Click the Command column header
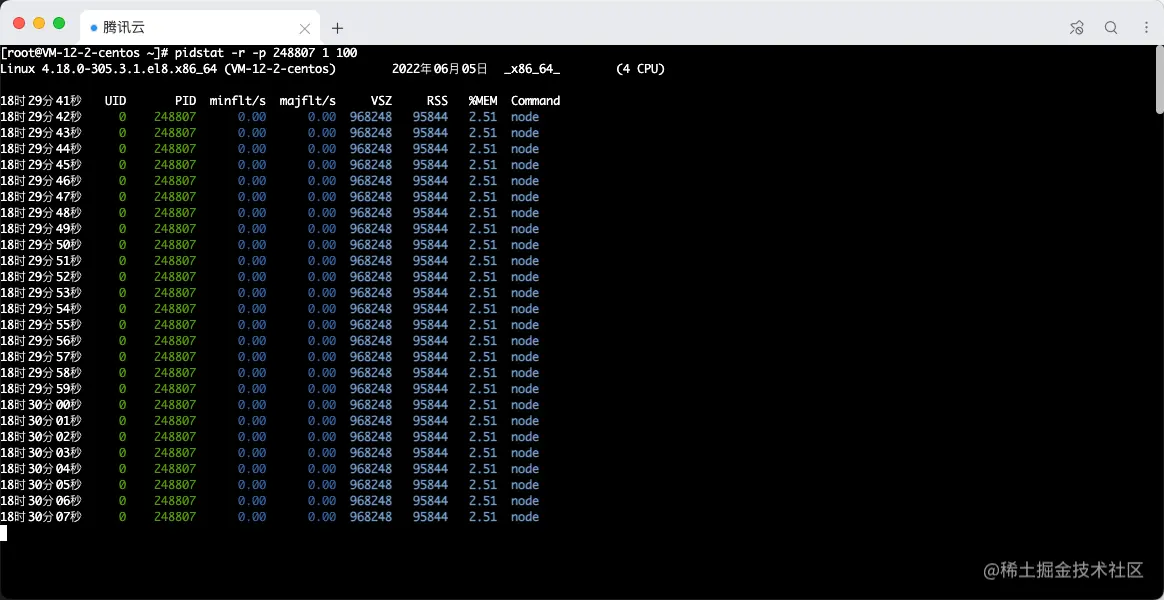Screen dimensions: 1164x600 (x=535, y=100)
